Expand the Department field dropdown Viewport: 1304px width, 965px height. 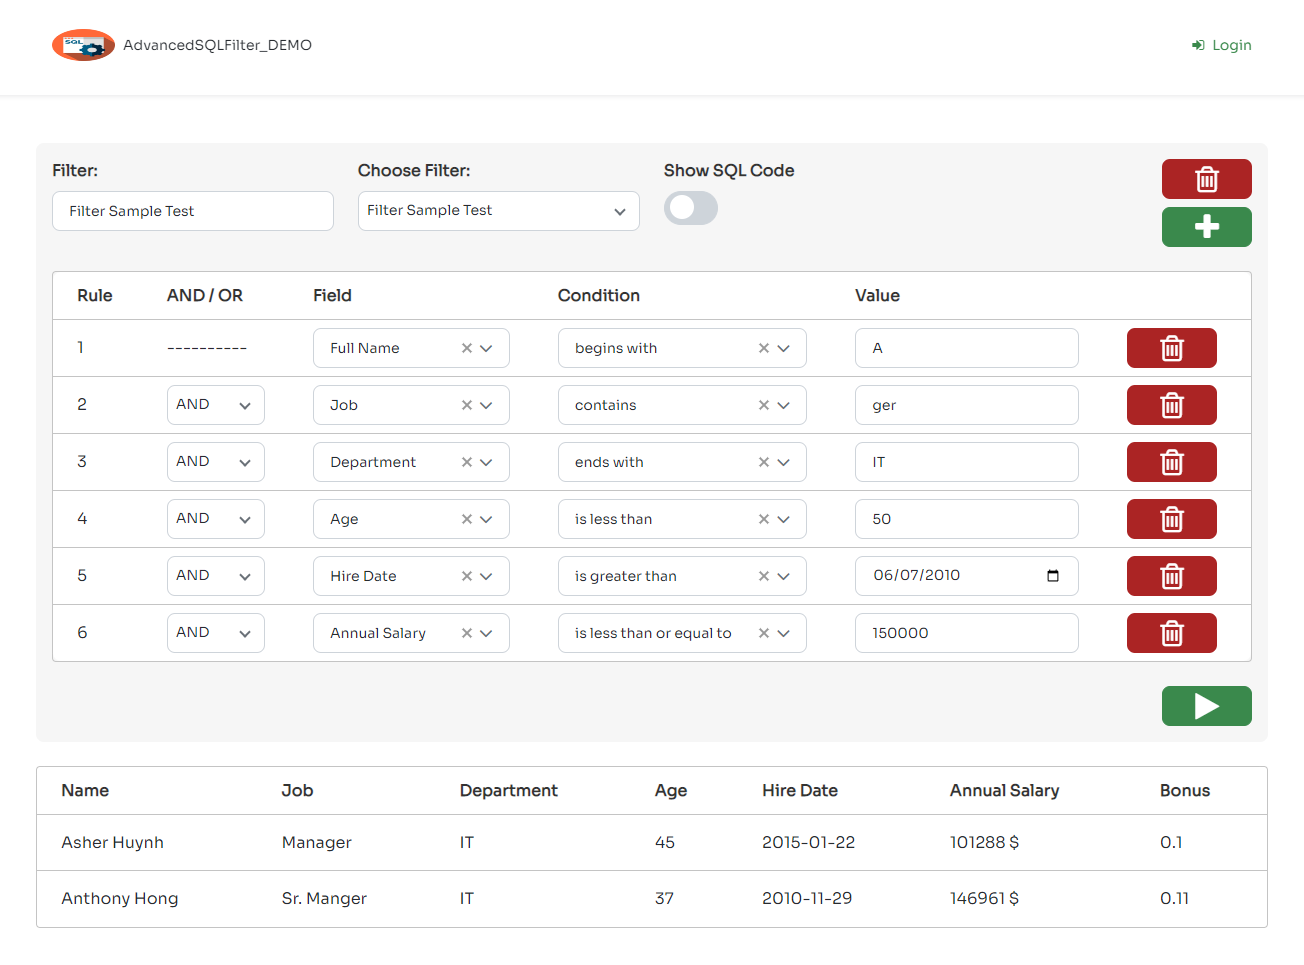[487, 462]
